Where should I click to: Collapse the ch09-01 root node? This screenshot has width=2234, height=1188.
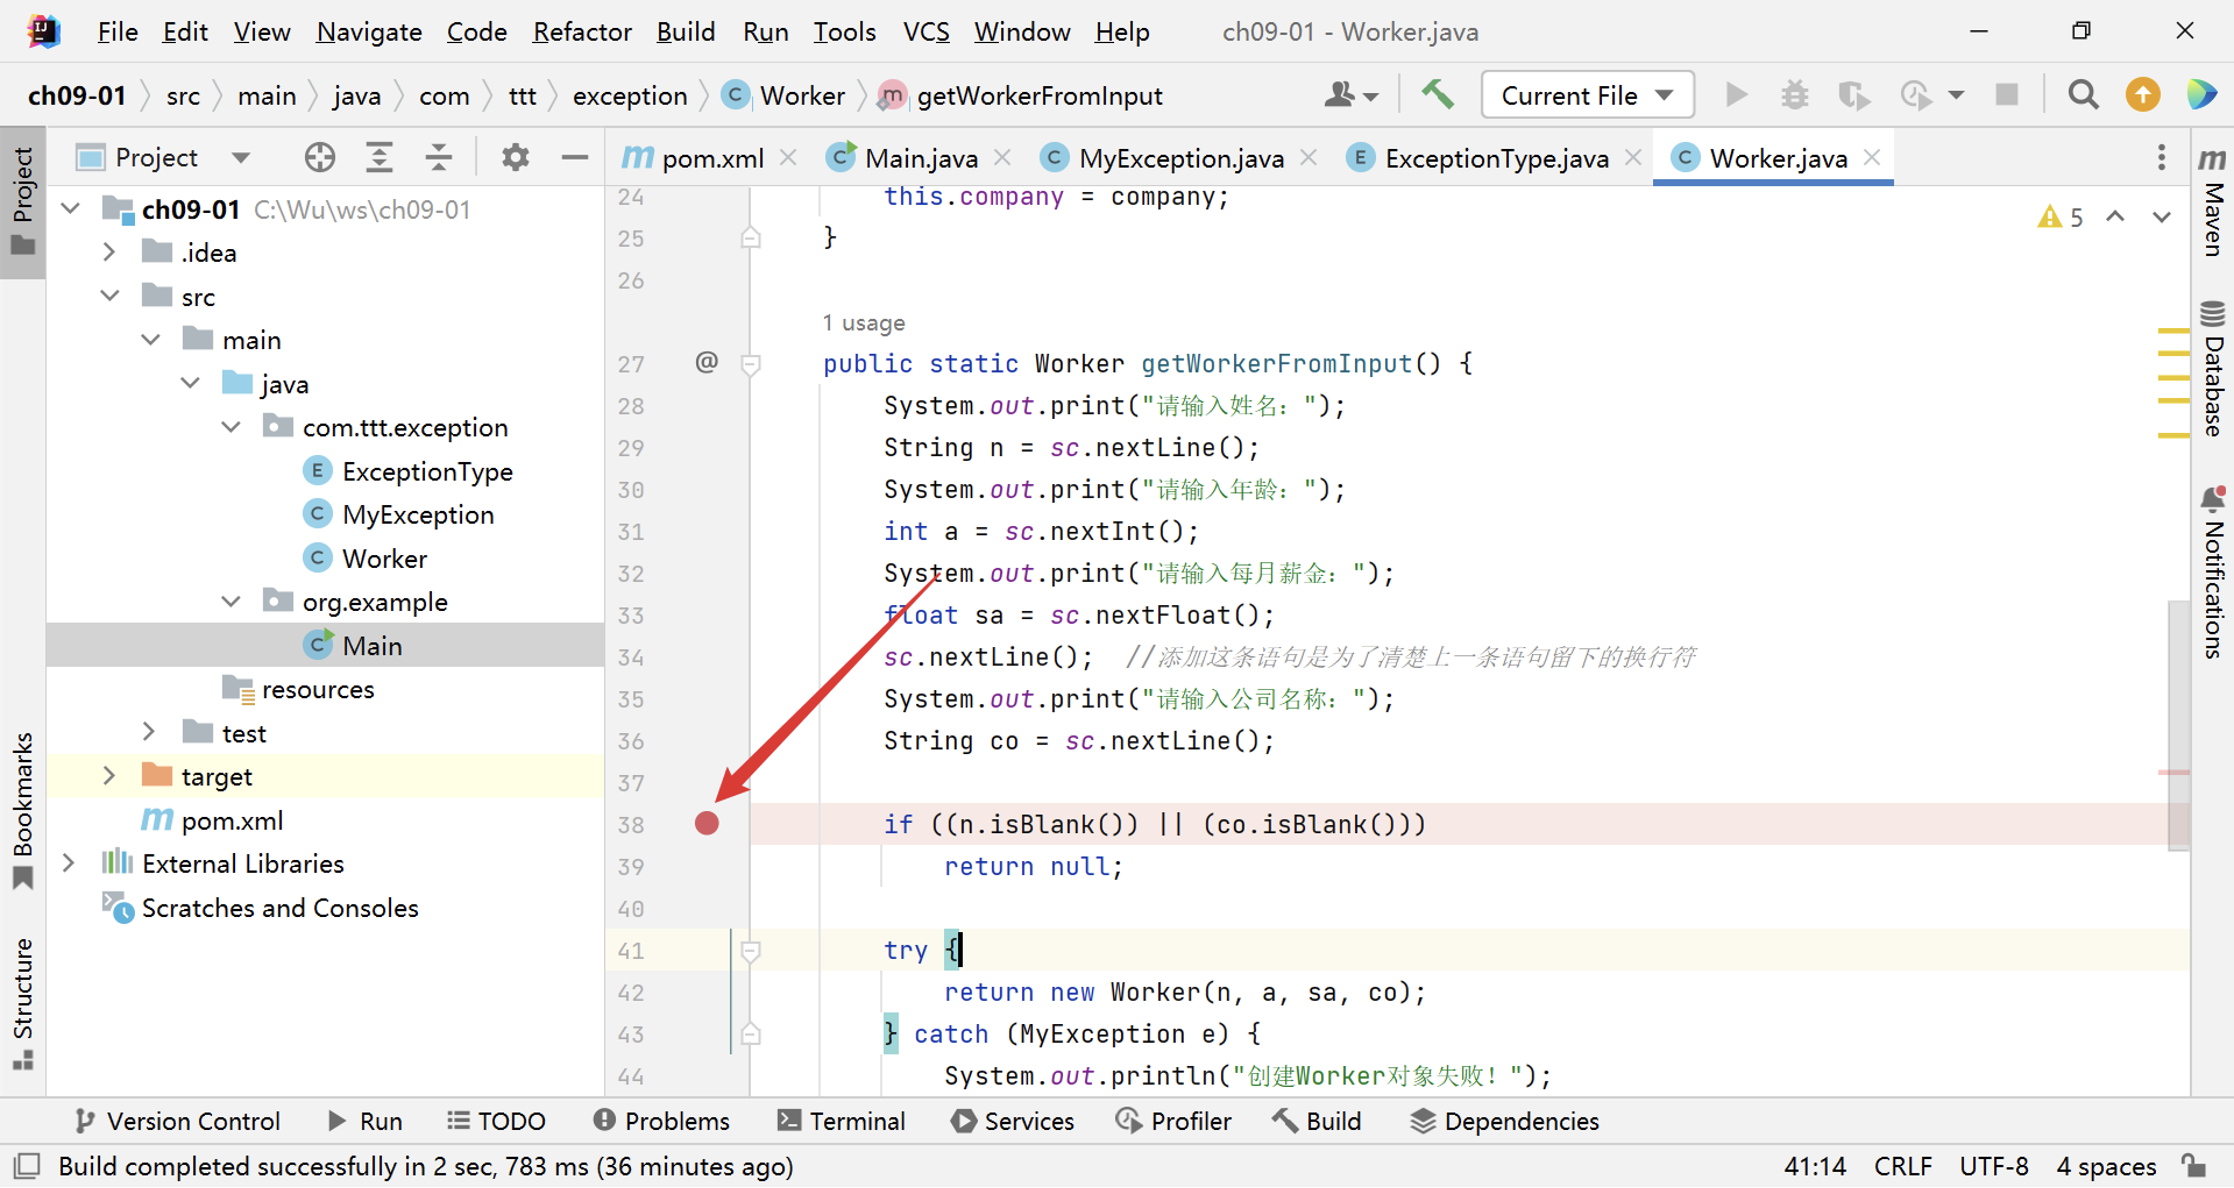click(x=70, y=209)
